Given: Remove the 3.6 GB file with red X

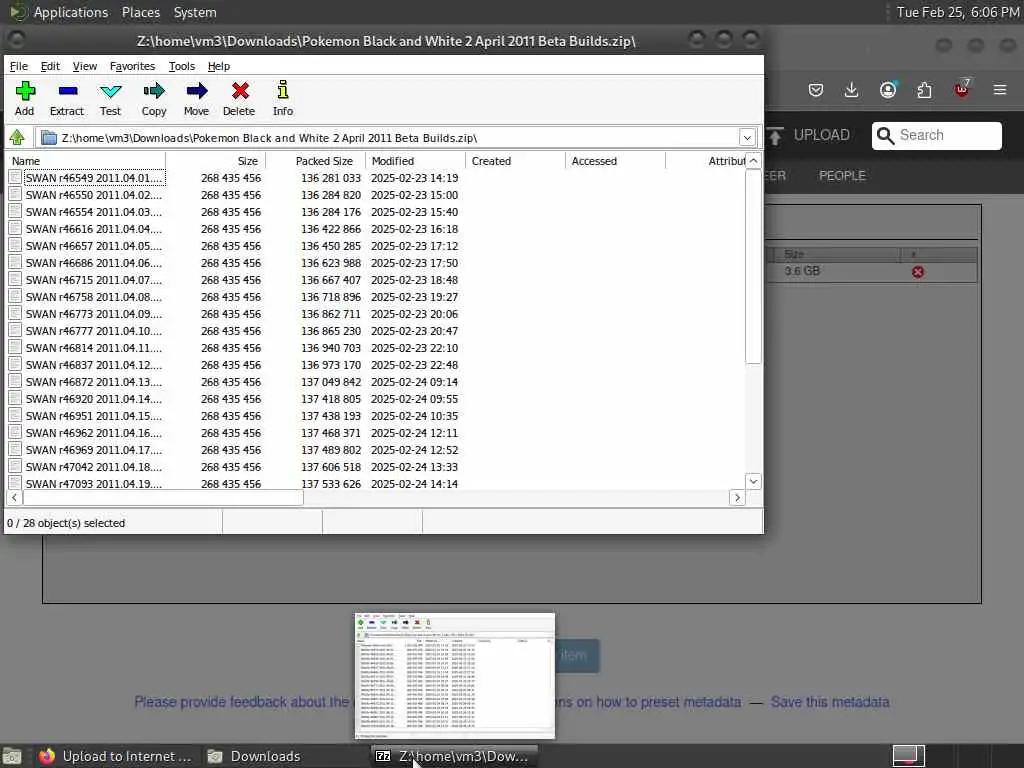Looking at the screenshot, I should tap(918, 272).
